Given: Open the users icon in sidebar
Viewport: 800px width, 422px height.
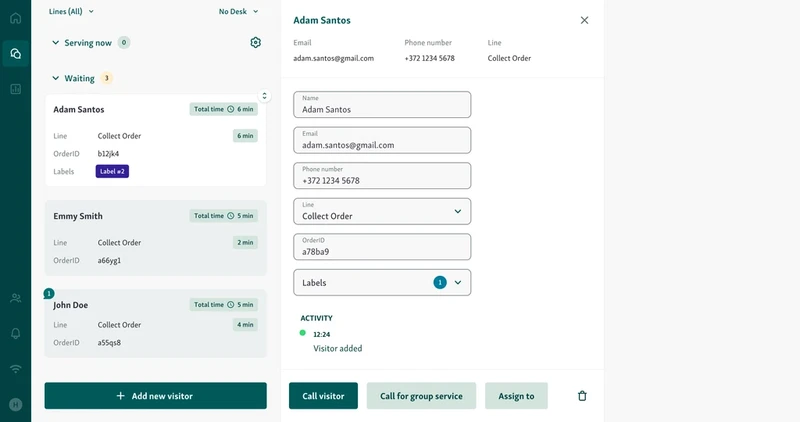Looking at the screenshot, I should tap(15, 298).
